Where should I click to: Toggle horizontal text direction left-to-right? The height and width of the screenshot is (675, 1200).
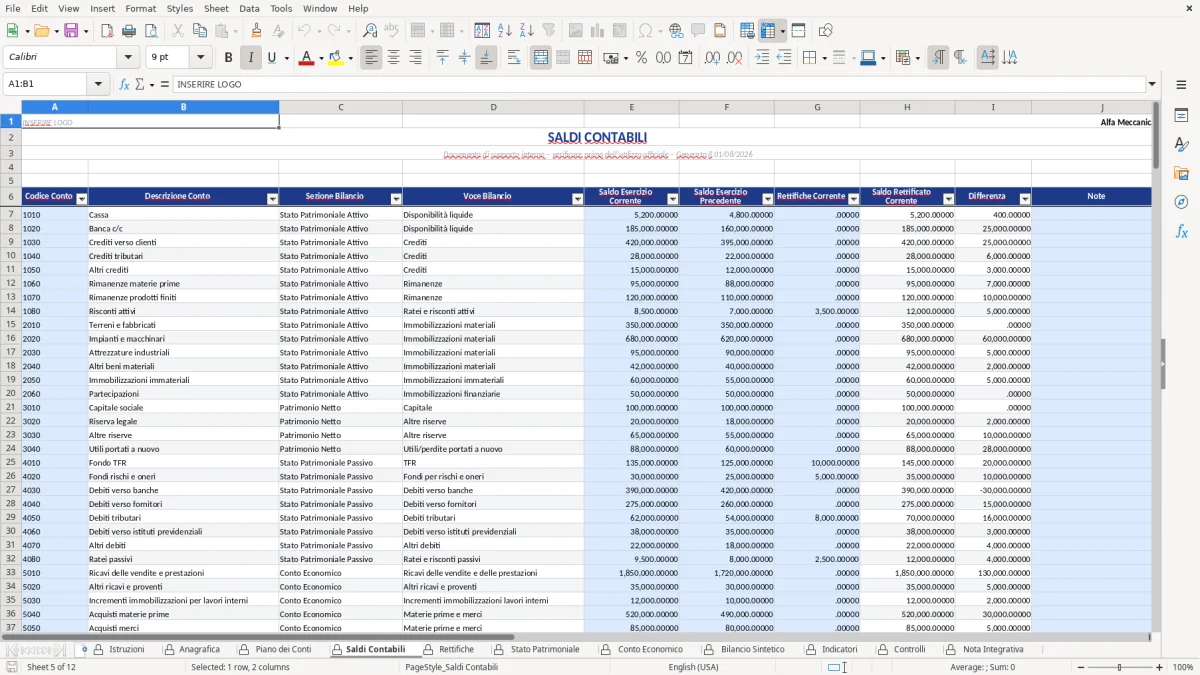(987, 58)
